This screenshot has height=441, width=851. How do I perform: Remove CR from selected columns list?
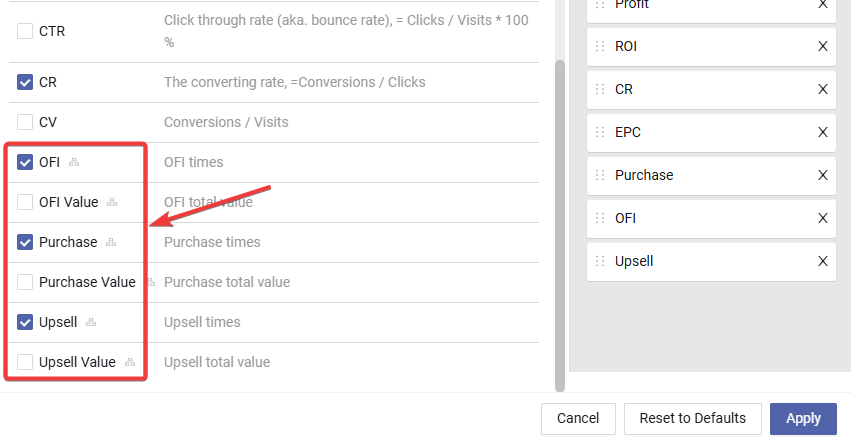(823, 90)
